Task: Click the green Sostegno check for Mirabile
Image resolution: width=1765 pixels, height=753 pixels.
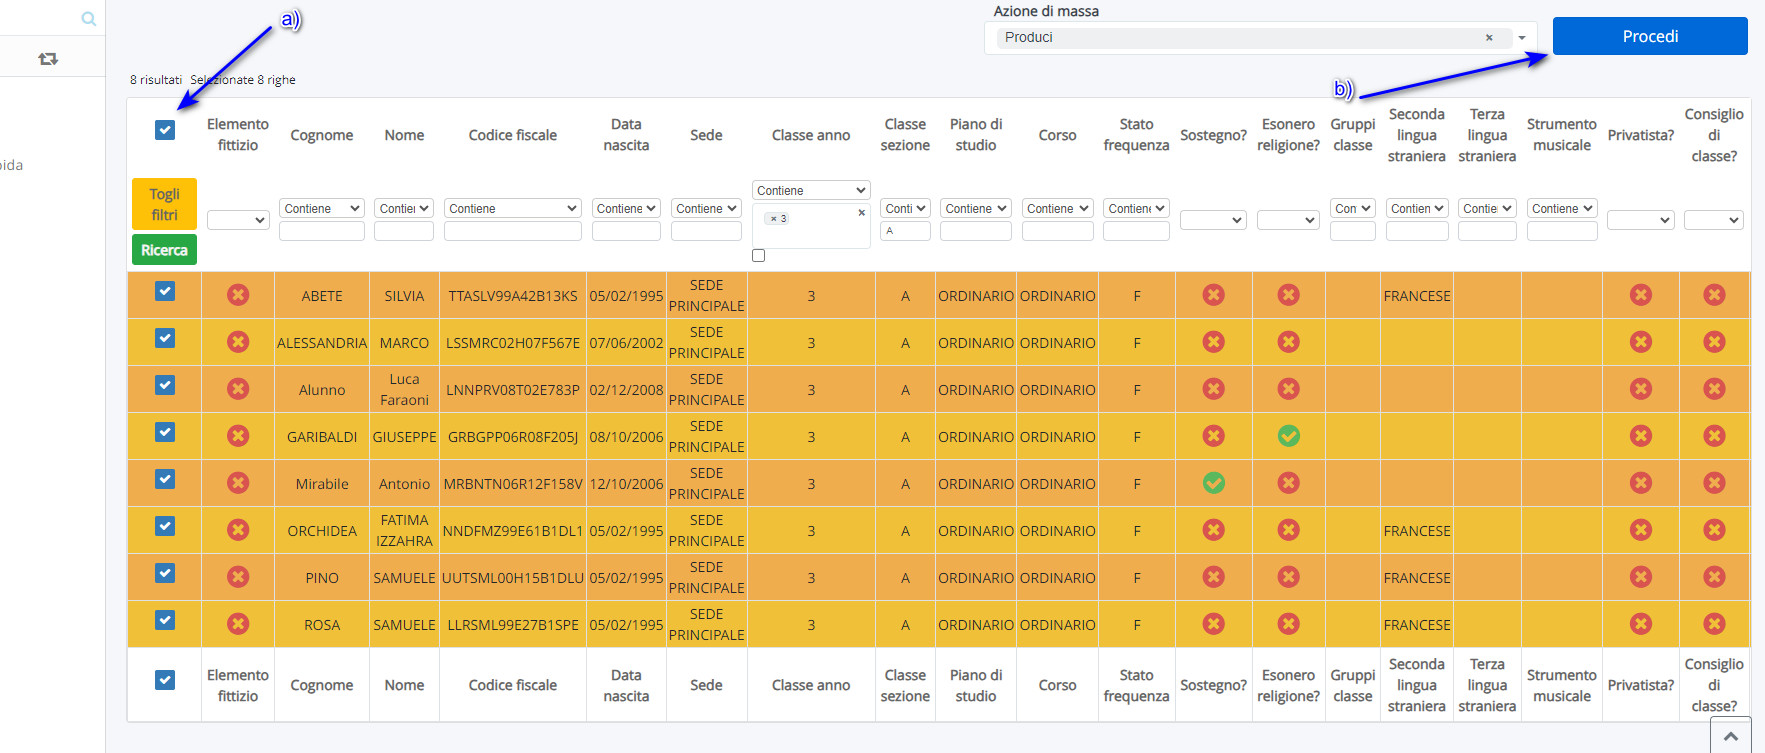Action: pyautogui.click(x=1214, y=483)
